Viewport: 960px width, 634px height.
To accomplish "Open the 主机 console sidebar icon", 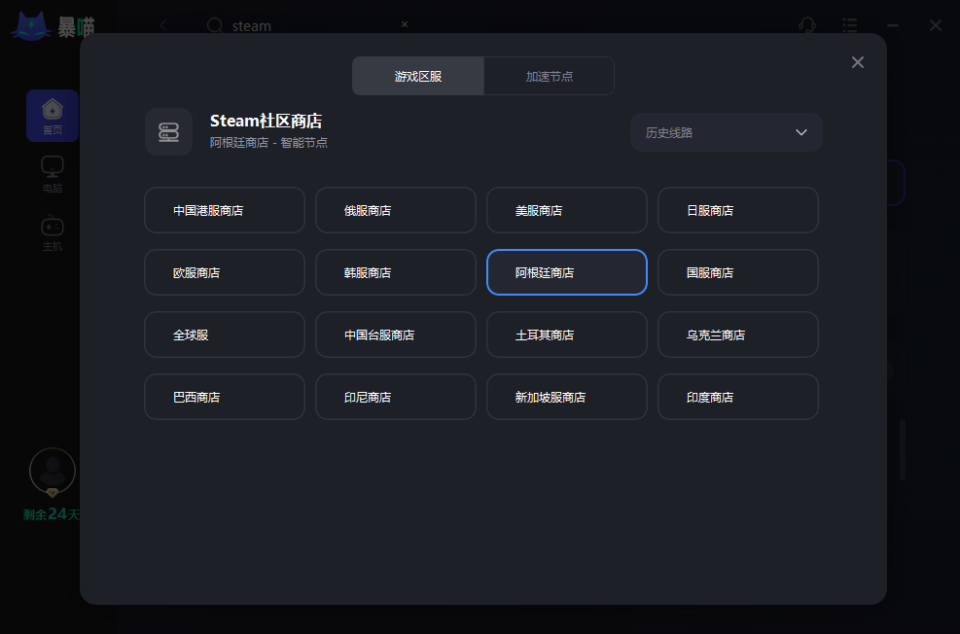I will [x=52, y=233].
